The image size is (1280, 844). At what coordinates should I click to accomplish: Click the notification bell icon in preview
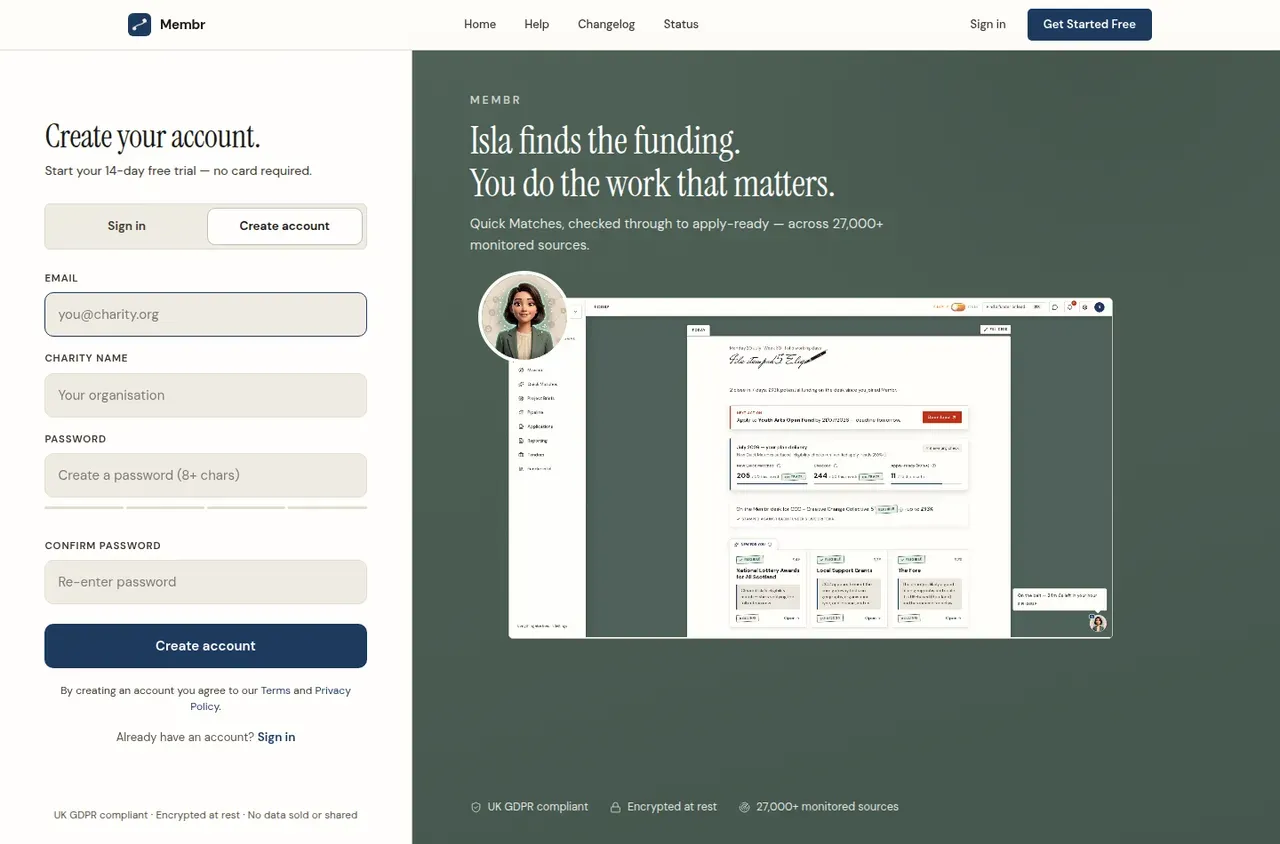point(1070,307)
